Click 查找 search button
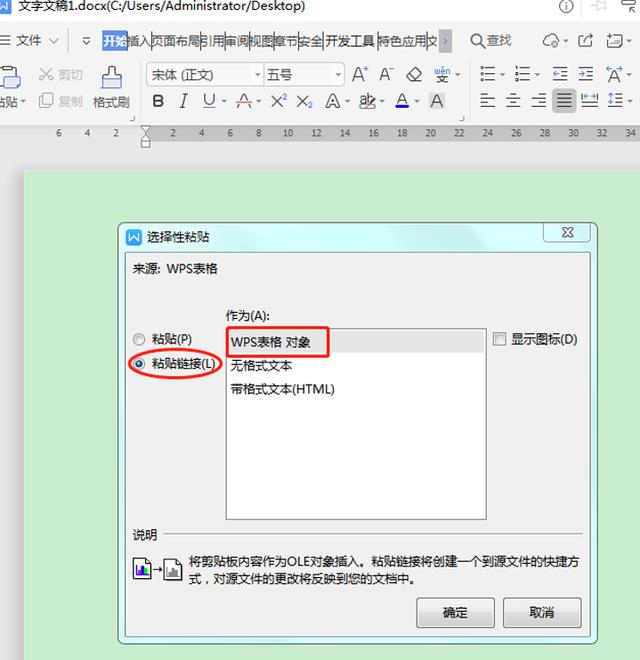640x660 pixels. pyautogui.click(x=491, y=41)
